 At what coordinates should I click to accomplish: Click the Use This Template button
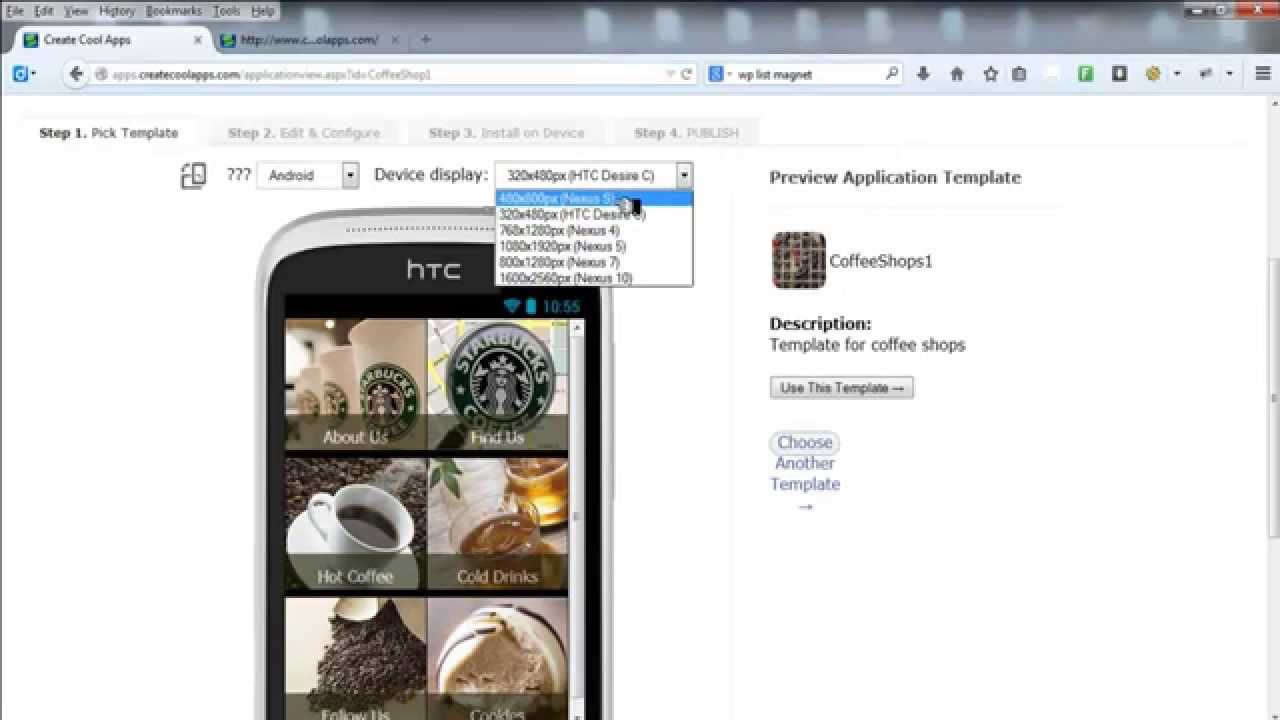pos(841,388)
